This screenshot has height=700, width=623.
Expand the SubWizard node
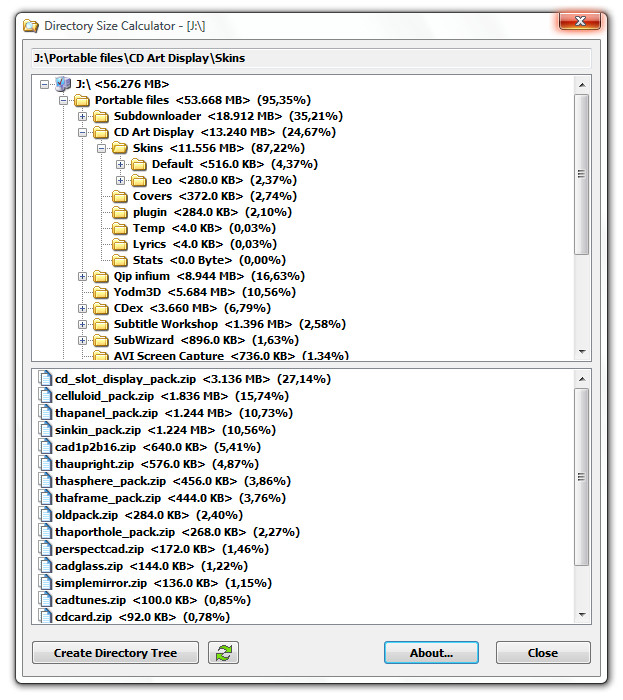coord(82,341)
